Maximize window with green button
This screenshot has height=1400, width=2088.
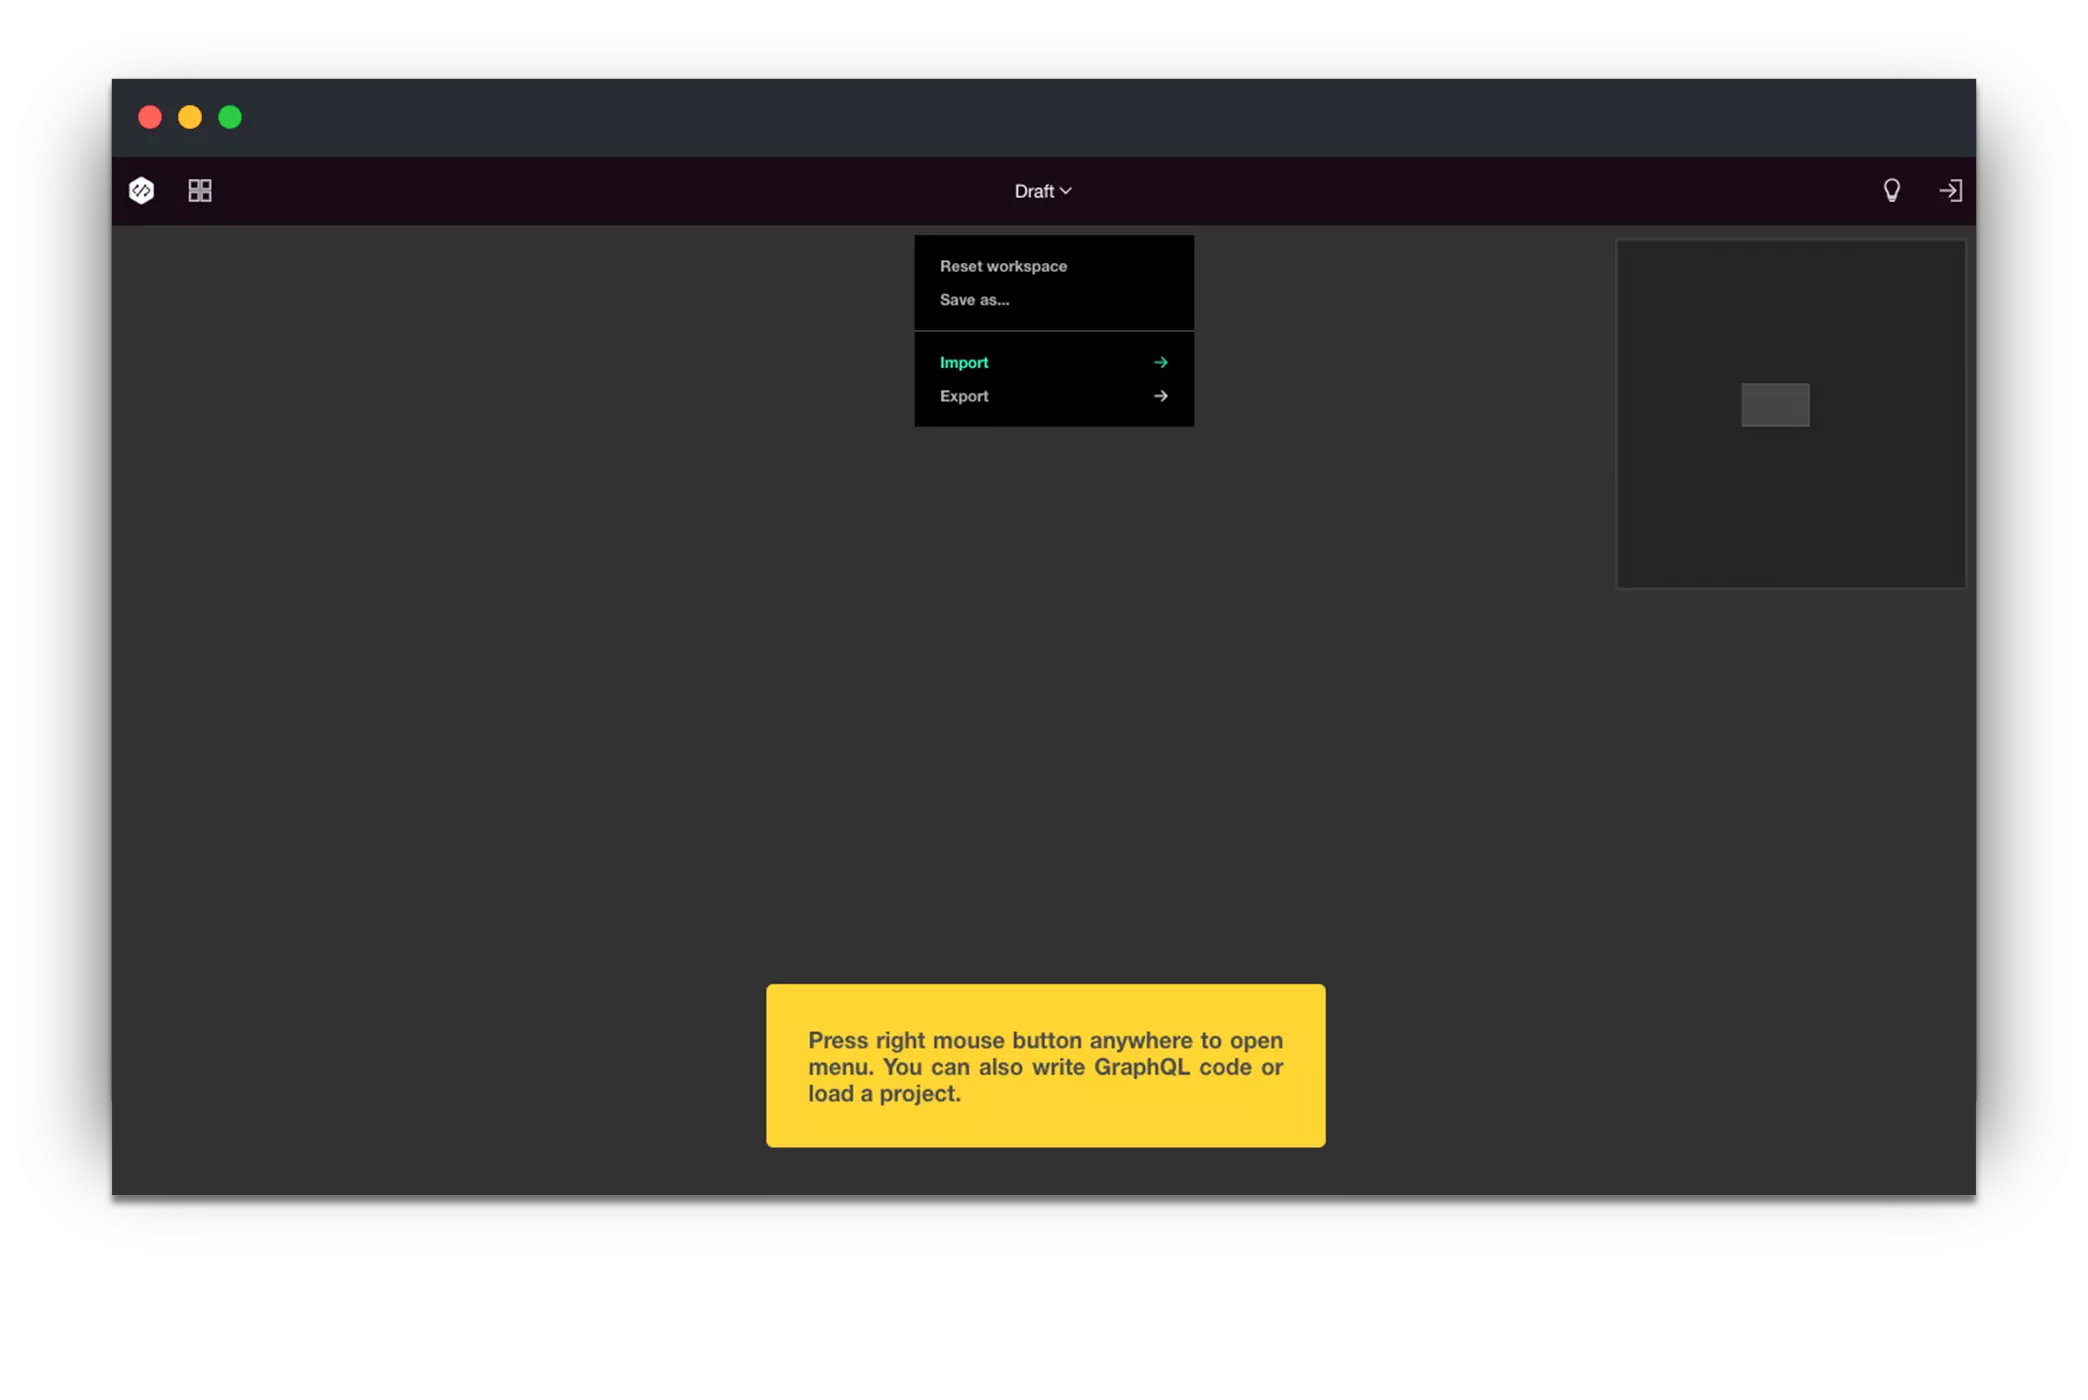(230, 117)
